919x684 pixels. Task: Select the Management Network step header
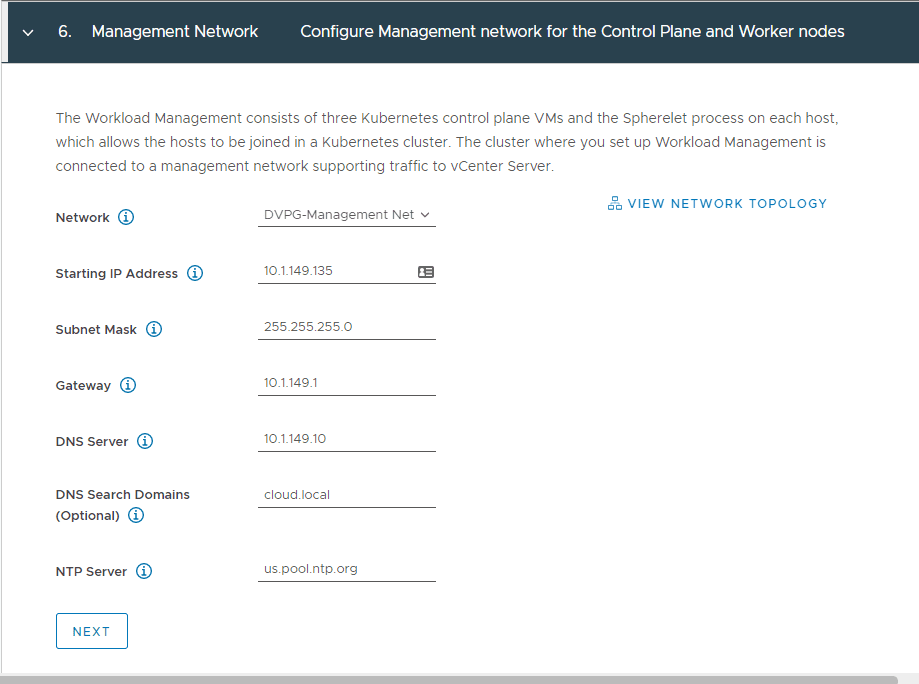[x=174, y=31]
